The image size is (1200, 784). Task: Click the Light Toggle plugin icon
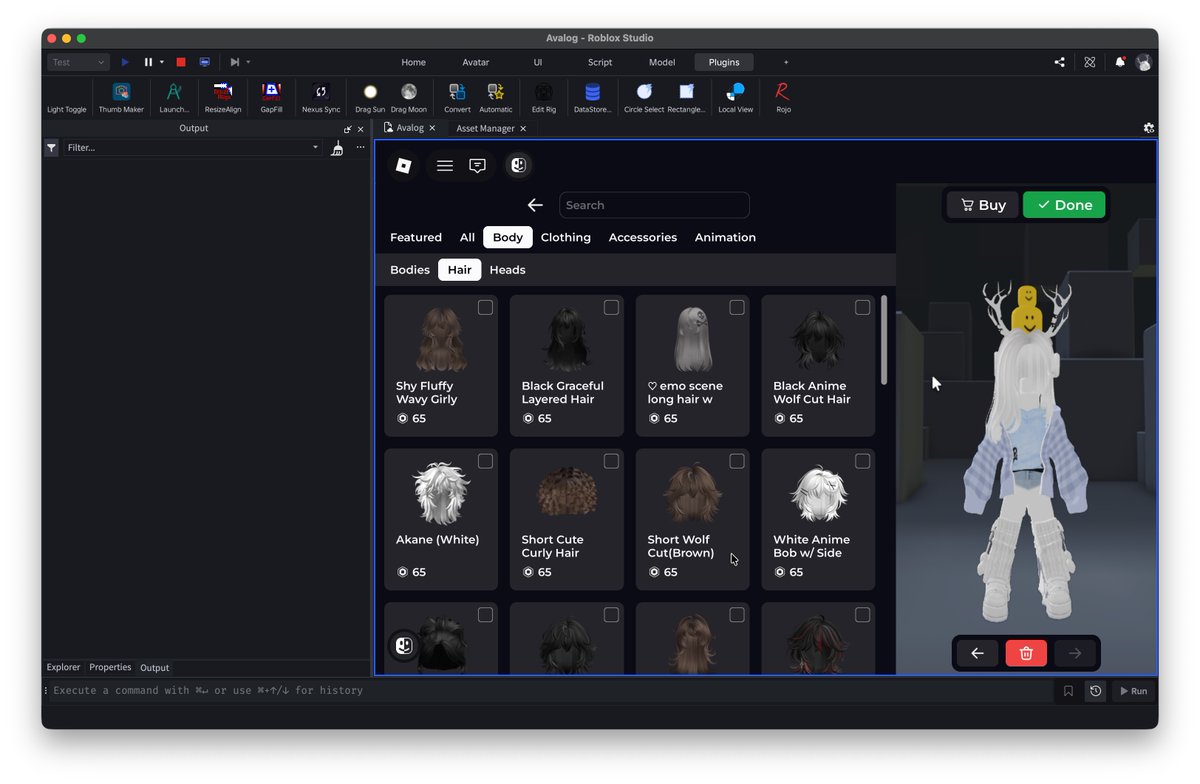tap(67, 98)
